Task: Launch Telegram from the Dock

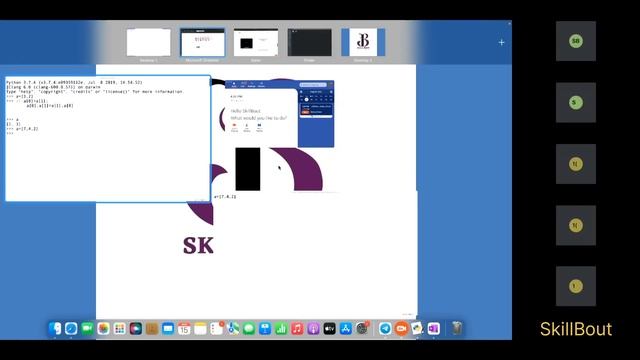Action: [x=385, y=328]
